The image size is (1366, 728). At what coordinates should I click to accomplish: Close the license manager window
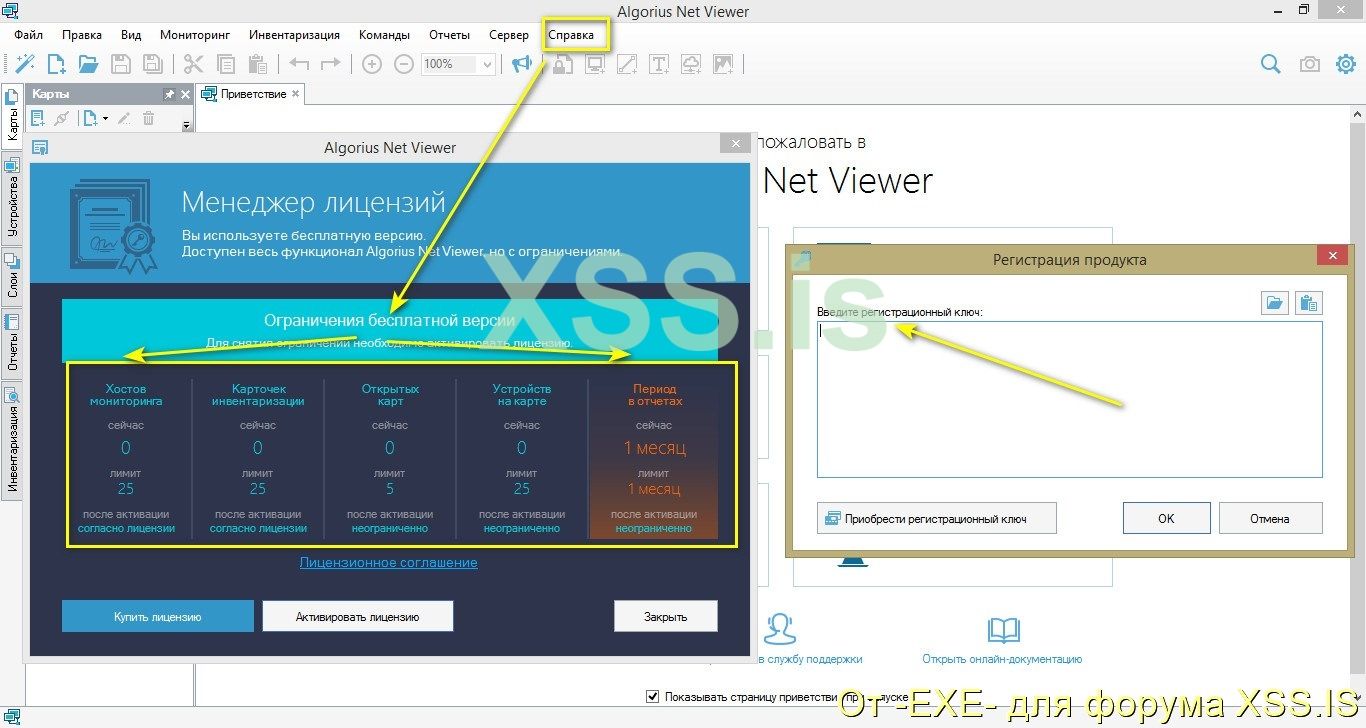[x=736, y=144]
